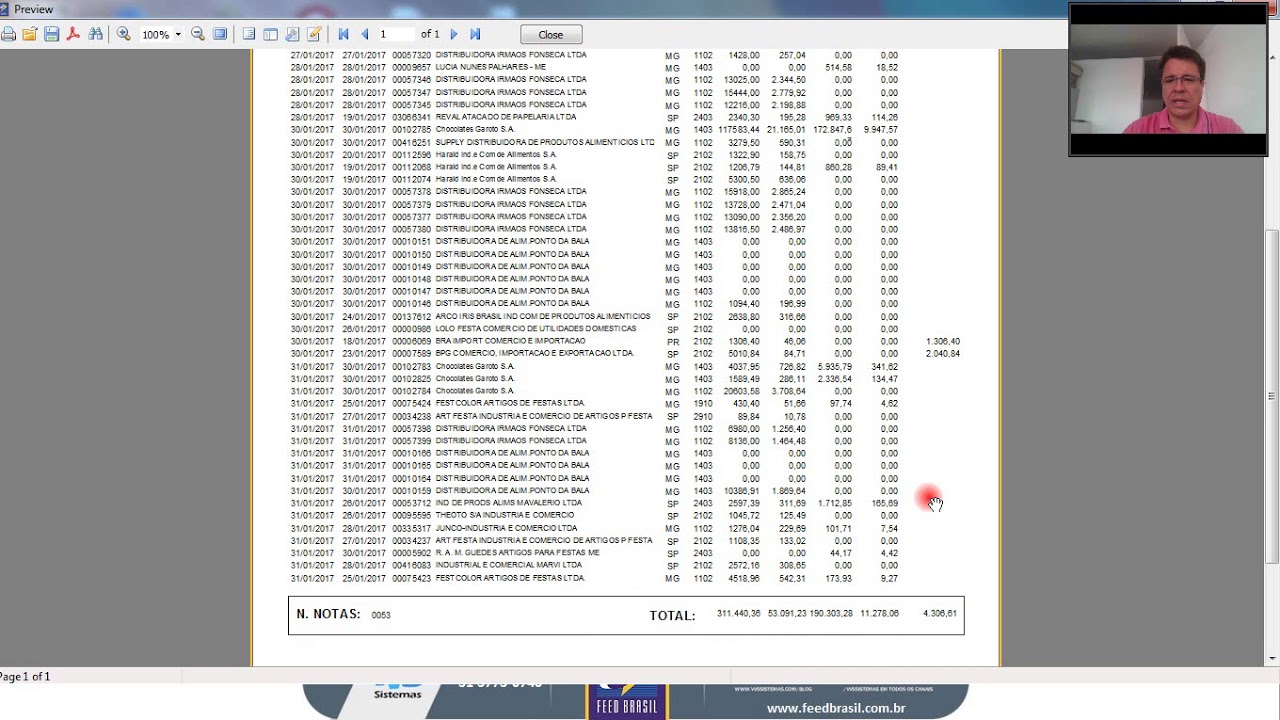The width and height of the screenshot is (1280, 720).
Task: Zoom in with the magnifier plus icon
Action: pyautogui.click(x=124, y=34)
